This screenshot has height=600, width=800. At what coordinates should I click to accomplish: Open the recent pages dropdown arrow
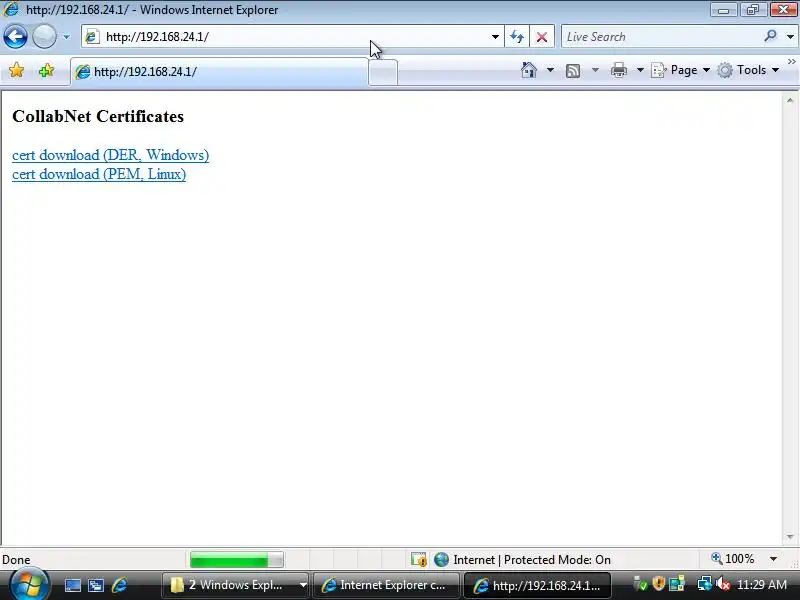[66, 37]
